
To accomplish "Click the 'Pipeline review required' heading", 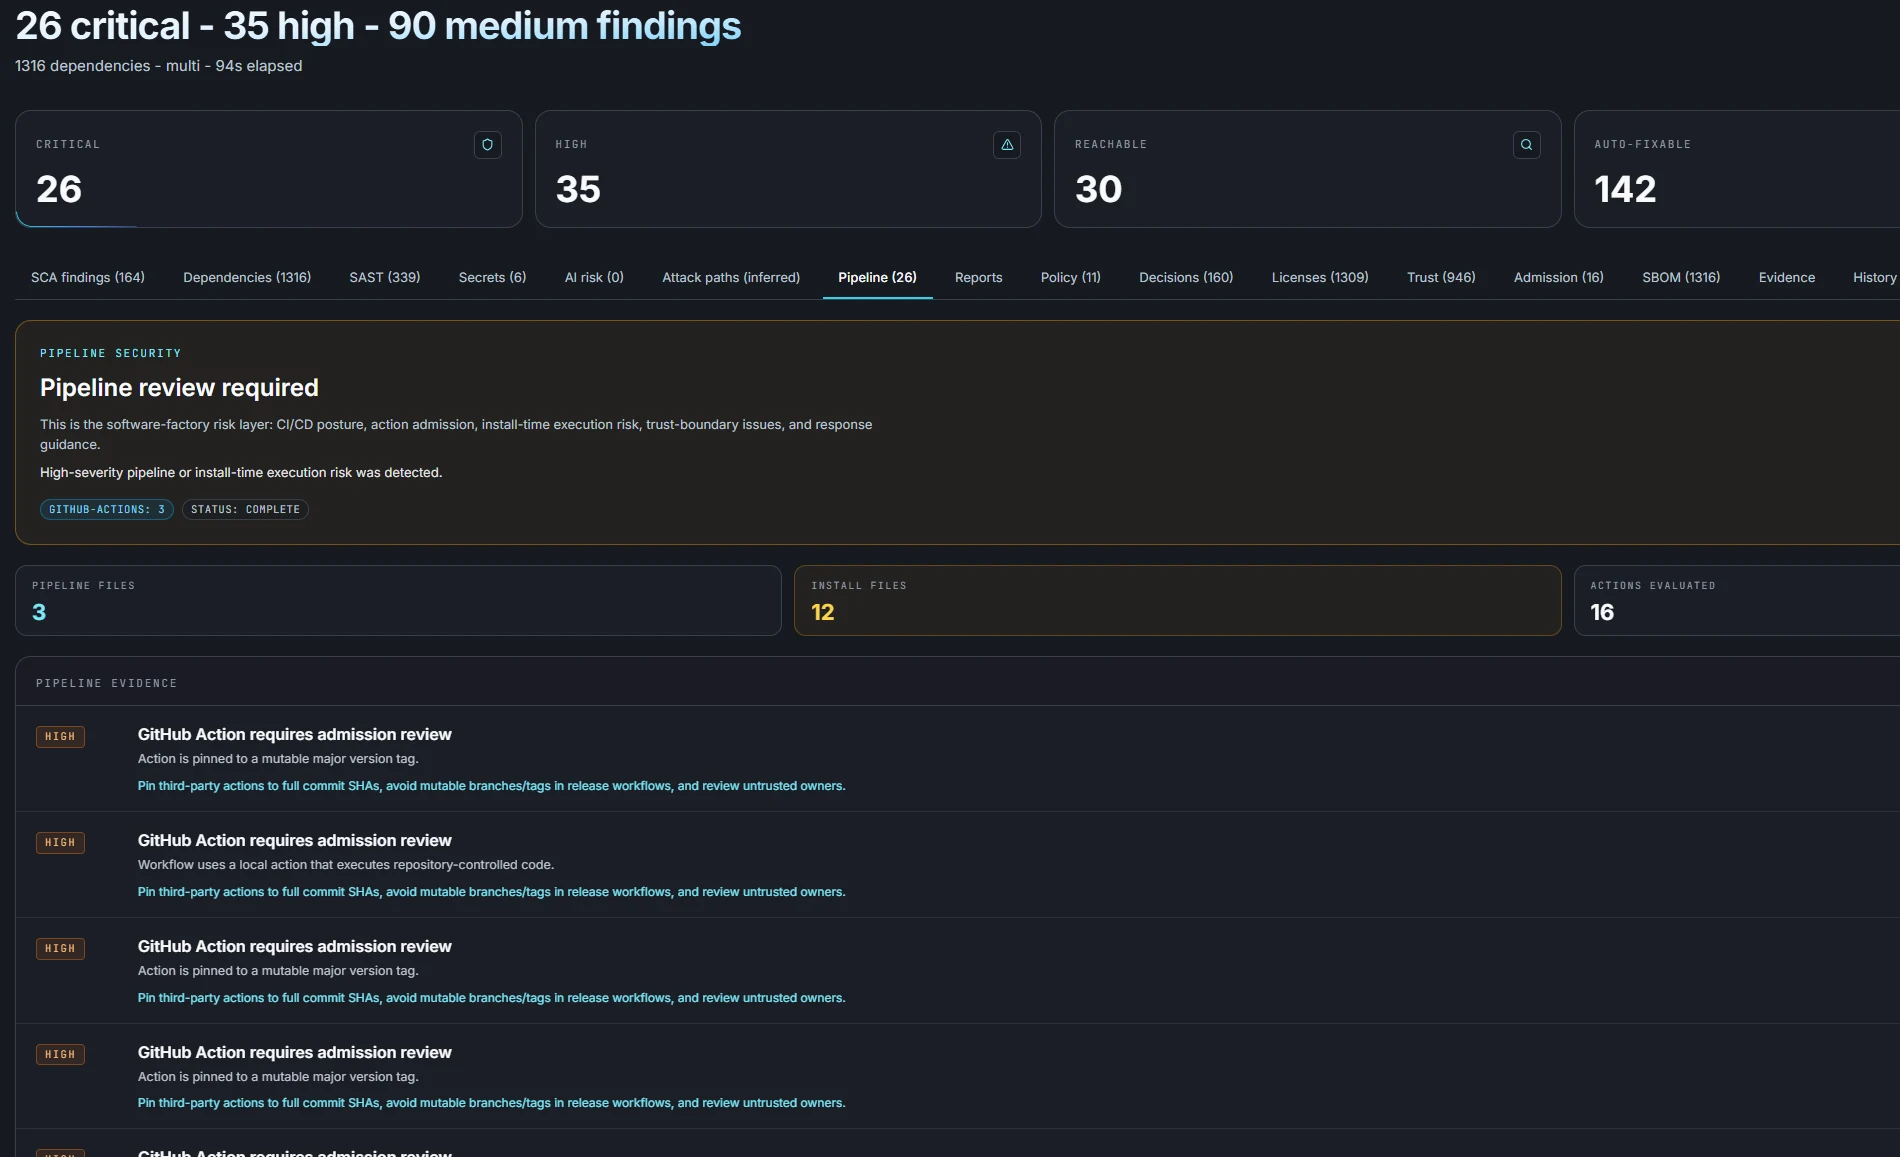I will click(x=179, y=387).
